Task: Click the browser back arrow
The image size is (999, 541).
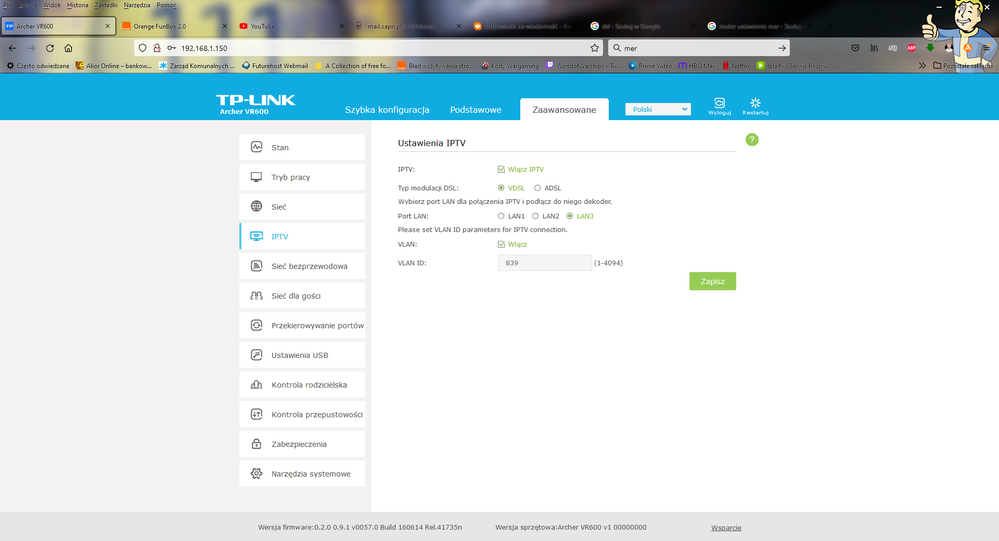Action: tap(12, 48)
